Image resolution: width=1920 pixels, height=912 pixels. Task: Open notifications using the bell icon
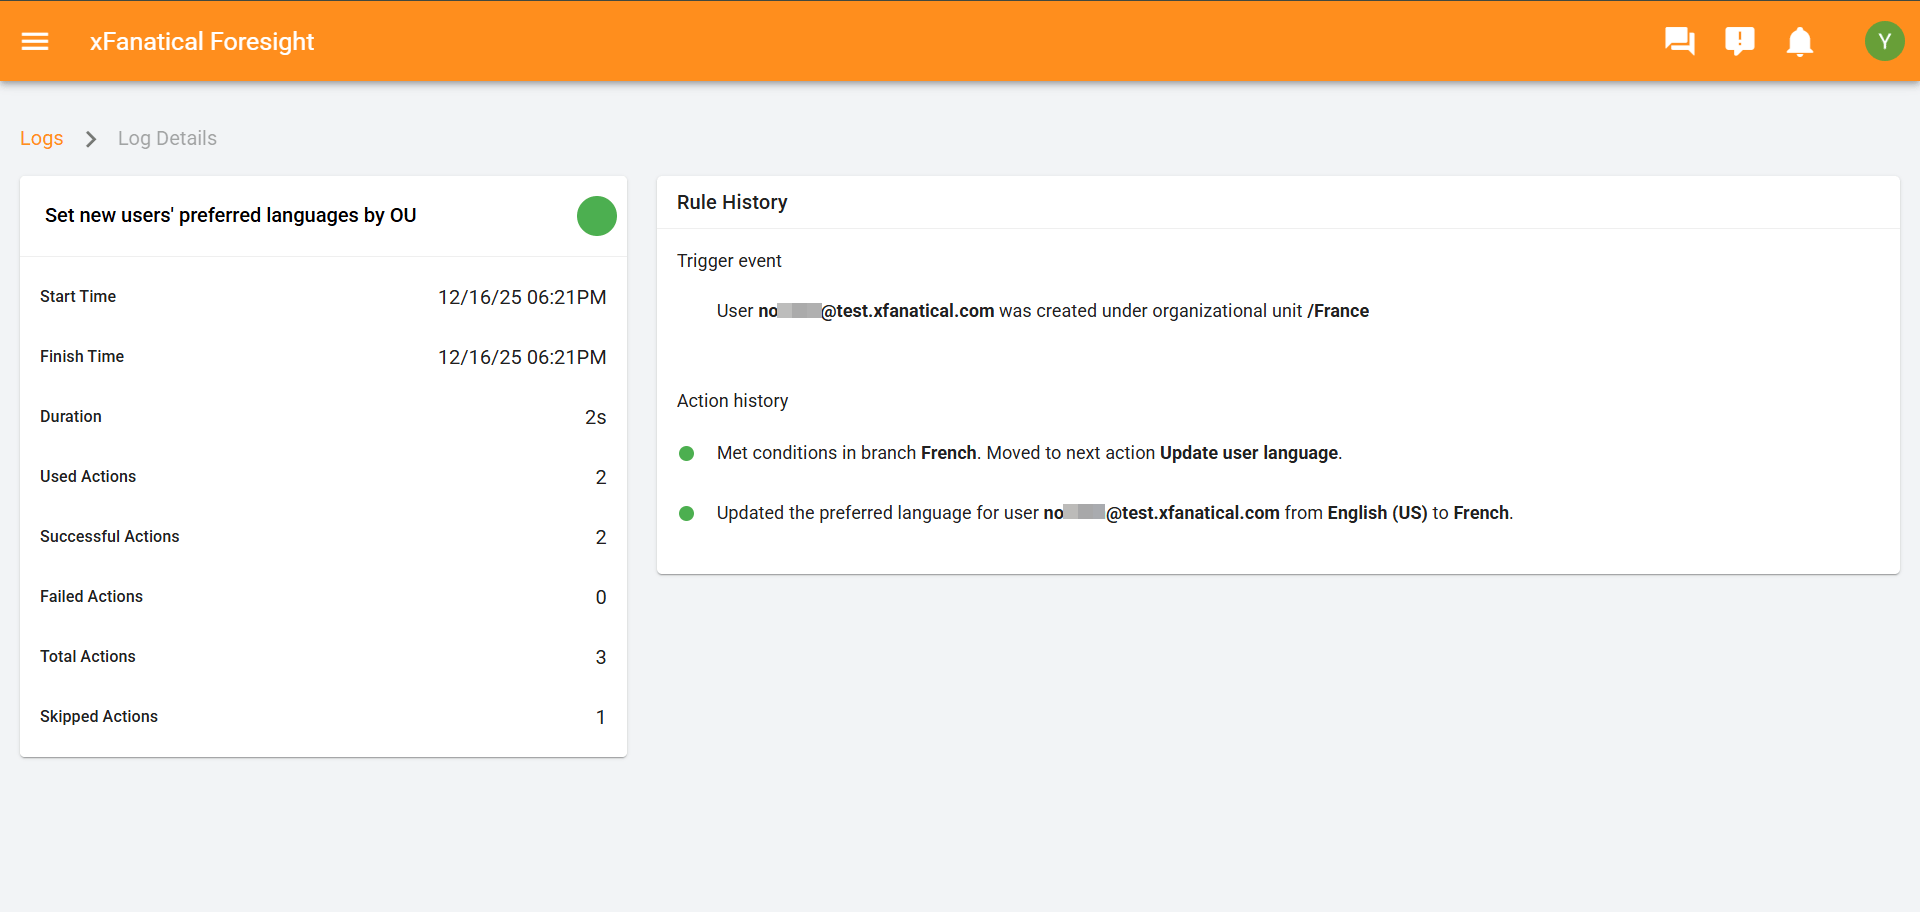point(1799,41)
